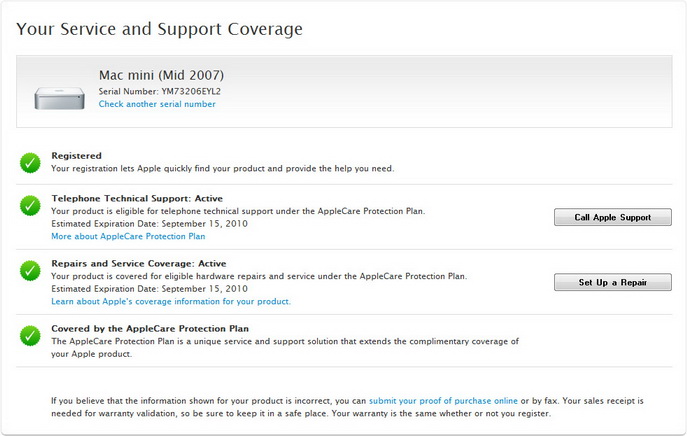Click the green checkmark beside Repairs and Service Coverage
The width and height of the screenshot is (687, 436).
[30, 271]
